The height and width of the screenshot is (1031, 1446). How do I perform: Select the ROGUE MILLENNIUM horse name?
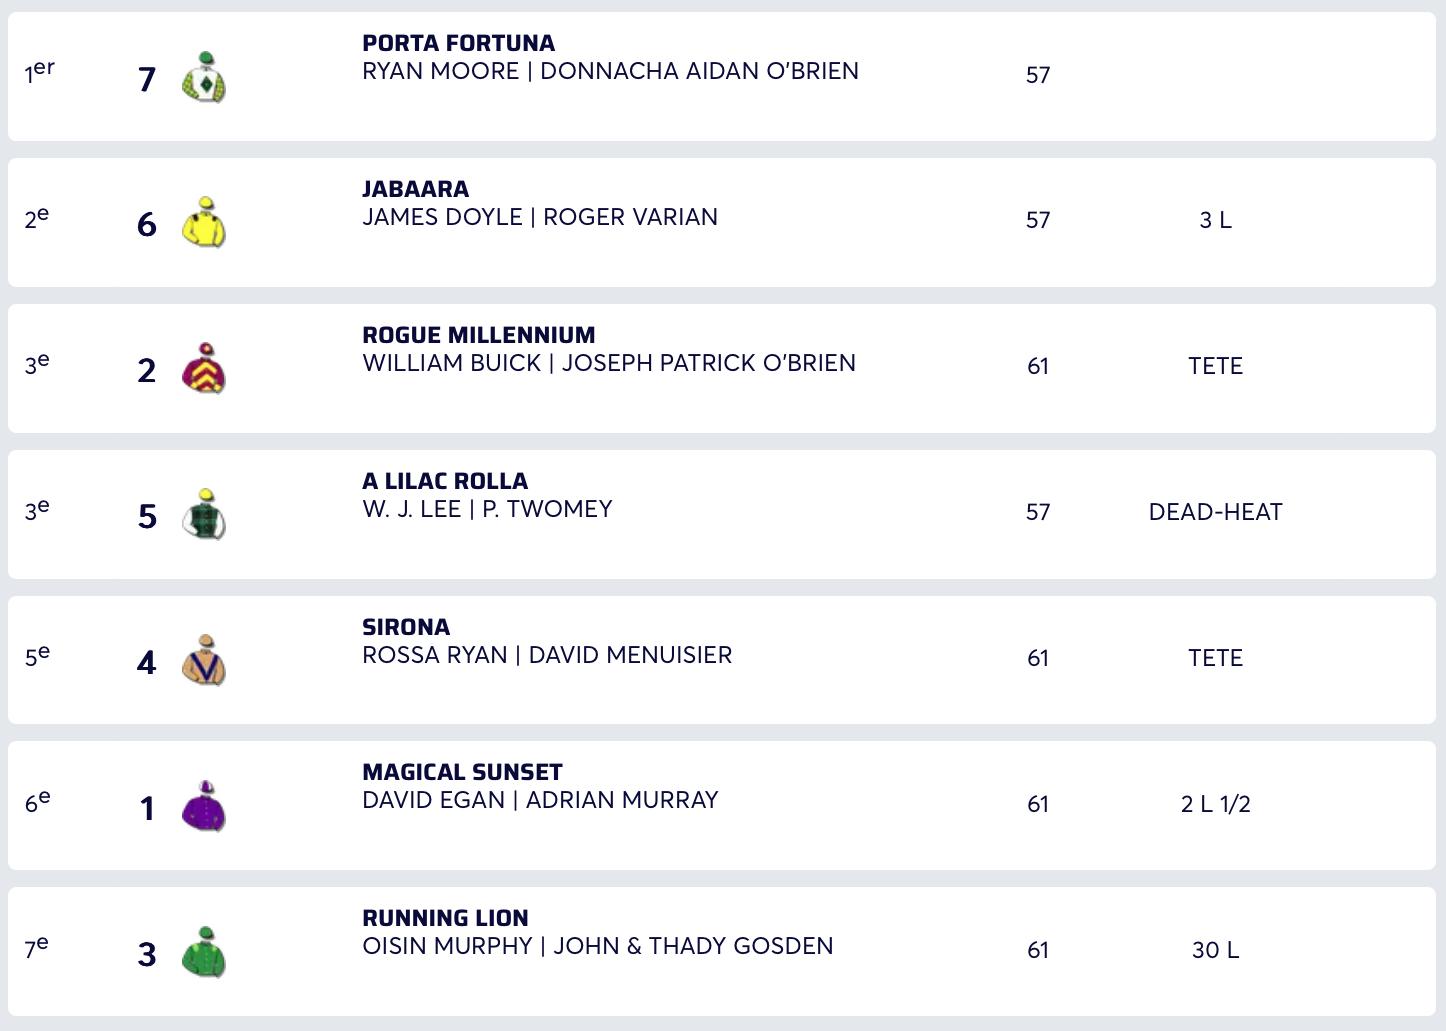478,335
